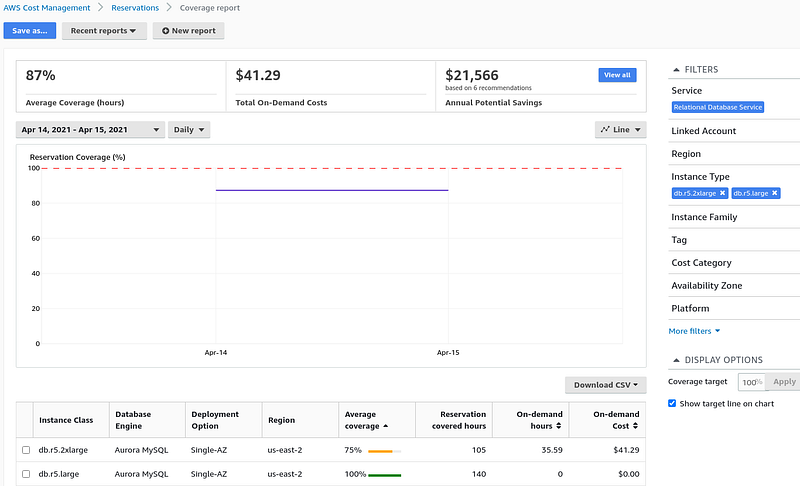Change the Line chart type dropdown
The height and width of the screenshot is (486, 800).
pos(620,130)
